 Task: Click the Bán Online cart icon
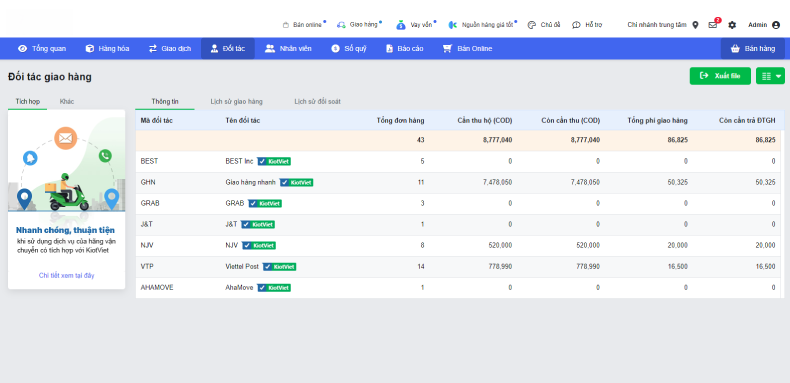[447, 49]
